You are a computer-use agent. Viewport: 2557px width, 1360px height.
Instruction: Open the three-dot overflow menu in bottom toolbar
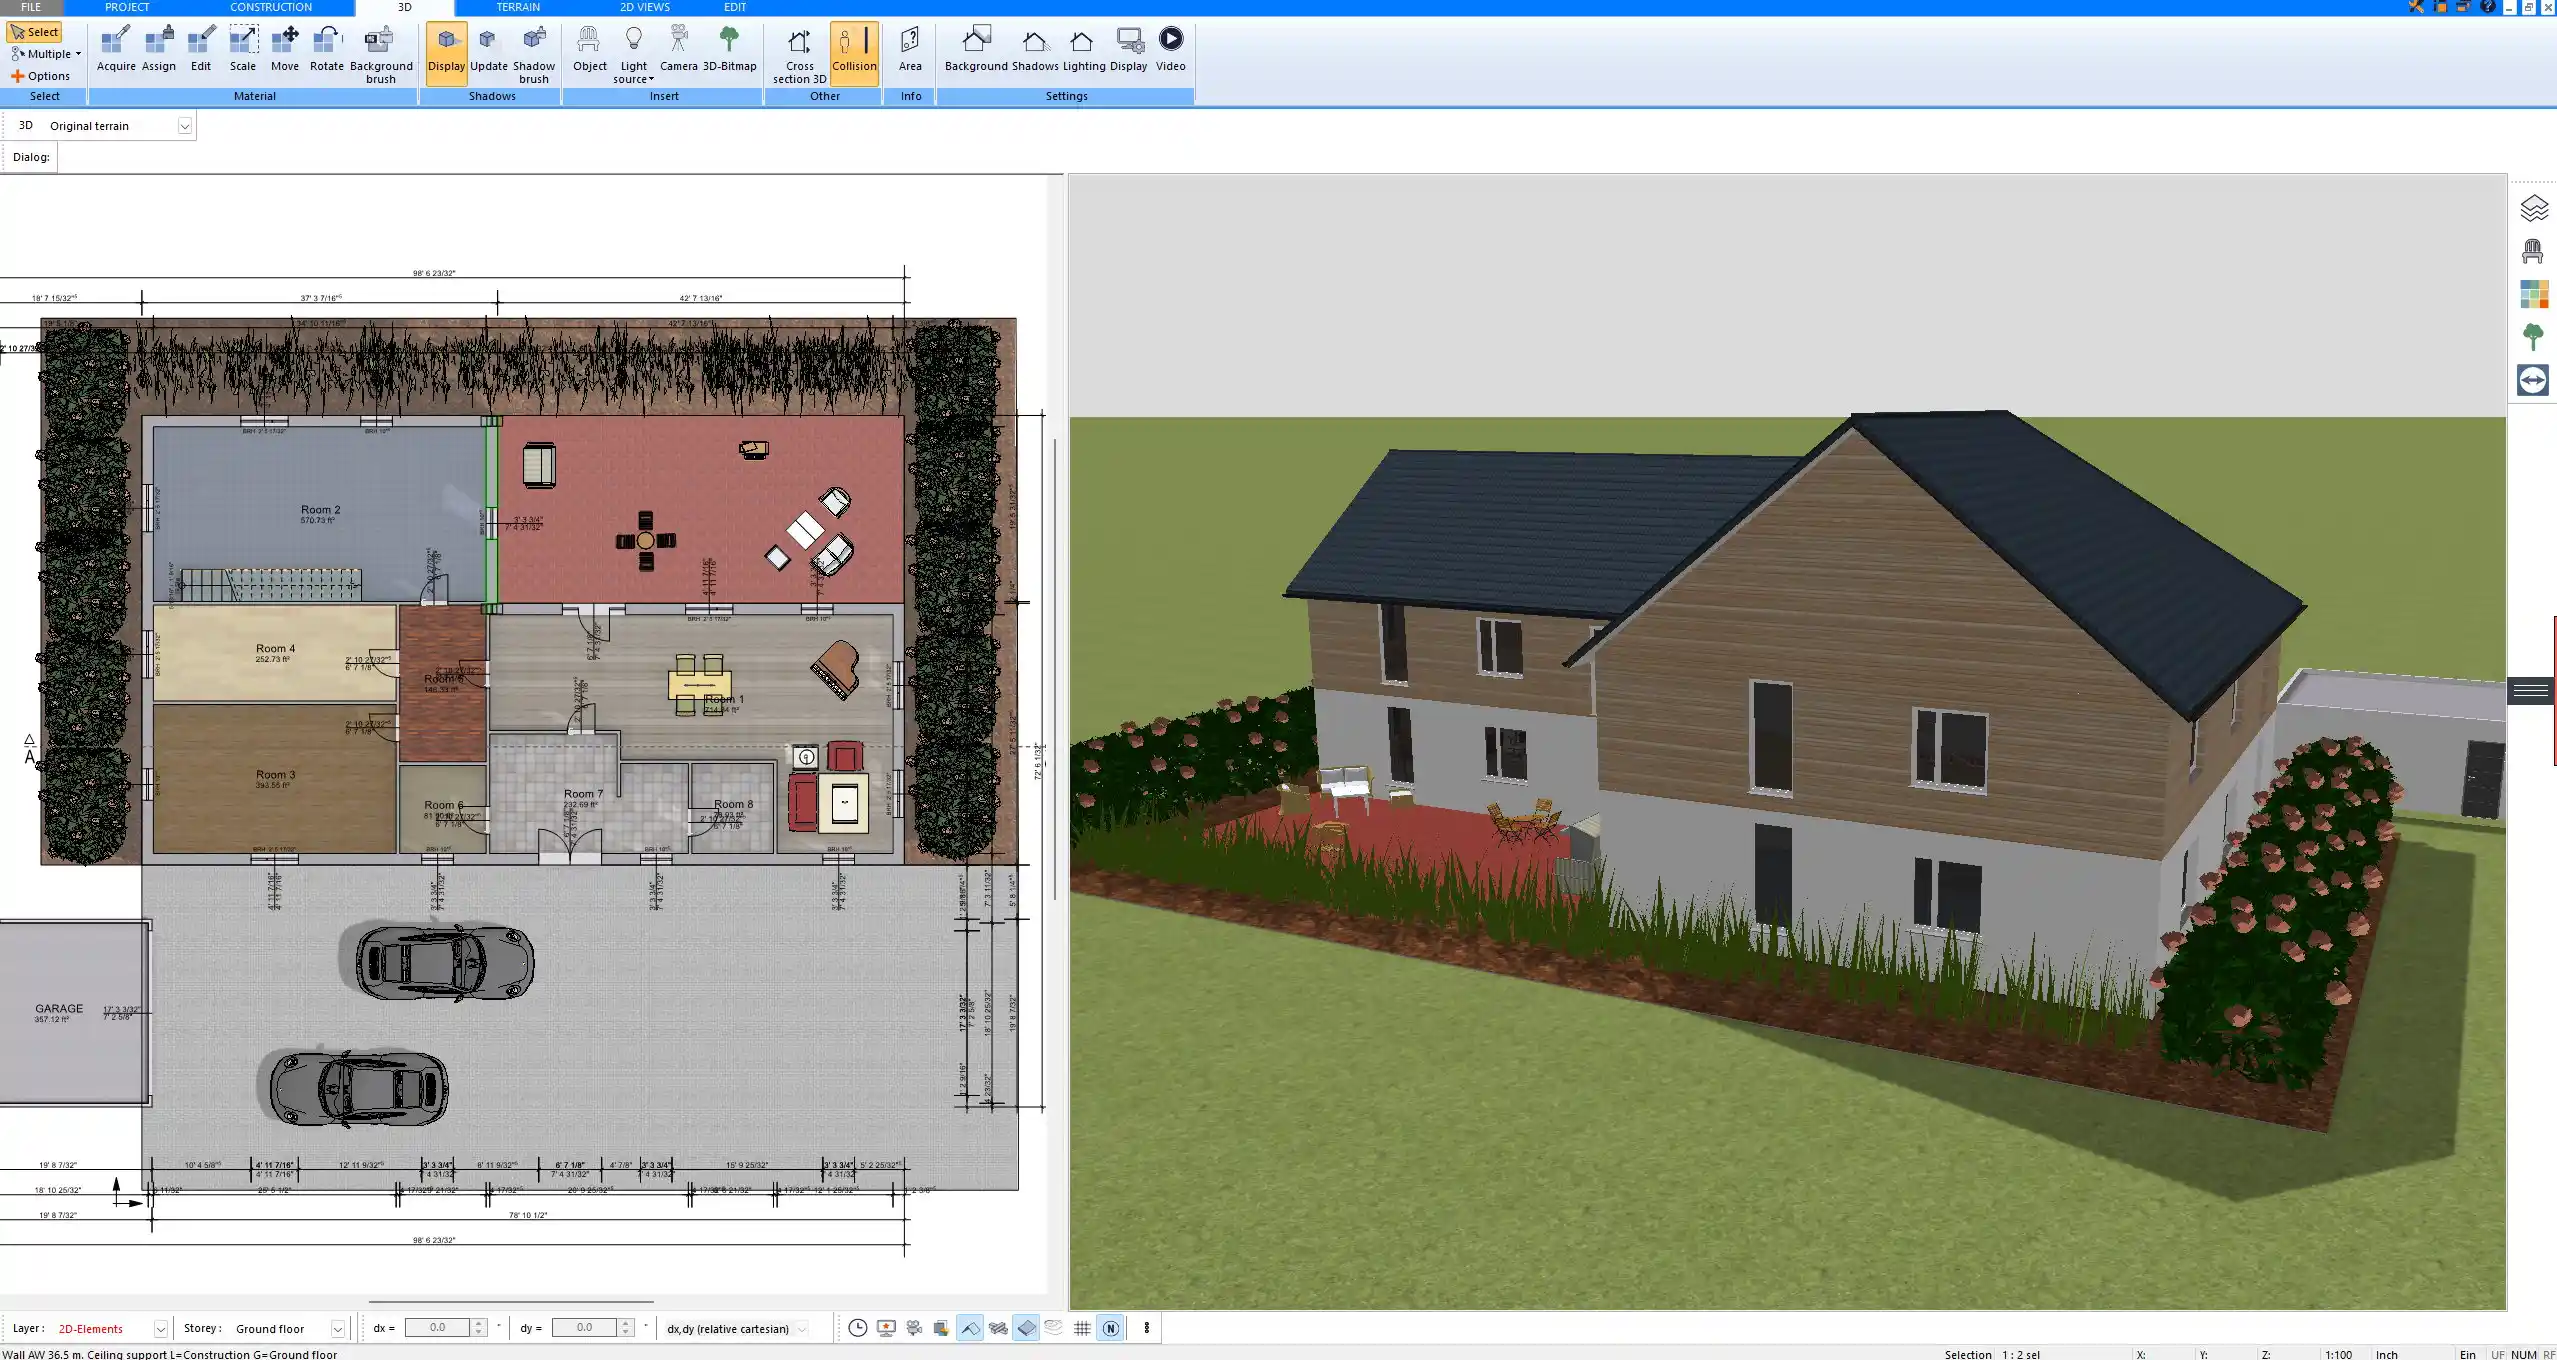(1147, 1328)
